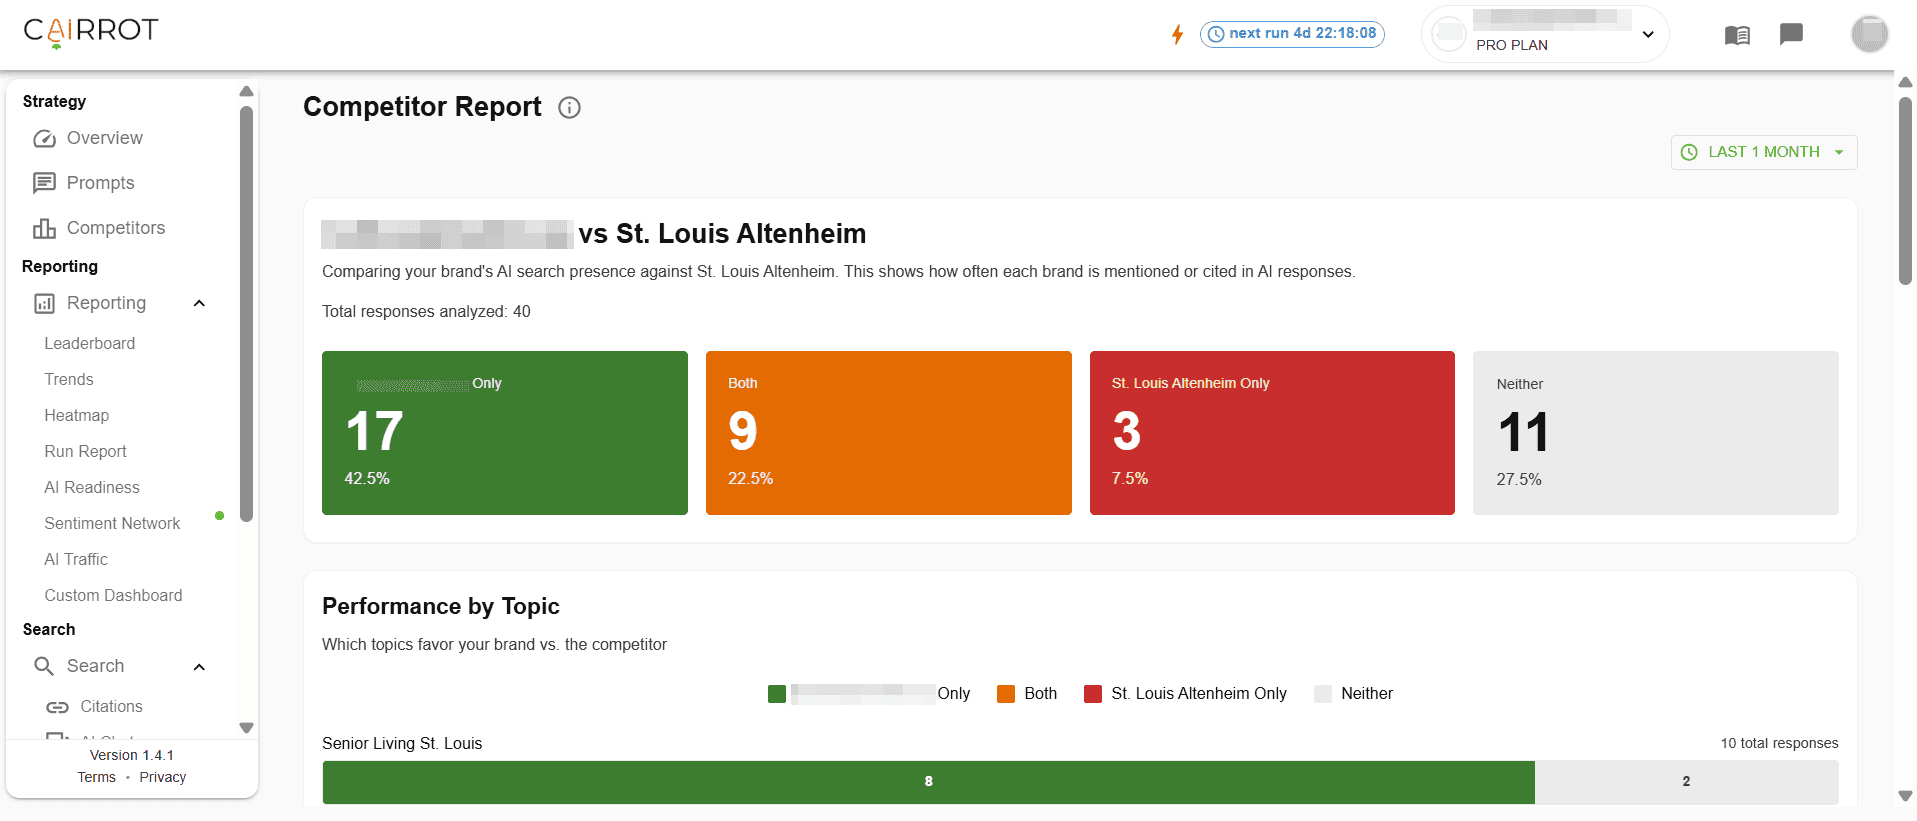Viewport: 1917px width, 821px height.
Task: Click the Senior Living St. Louis topic label
Action: pyautogui.click(x=402, y=743)
